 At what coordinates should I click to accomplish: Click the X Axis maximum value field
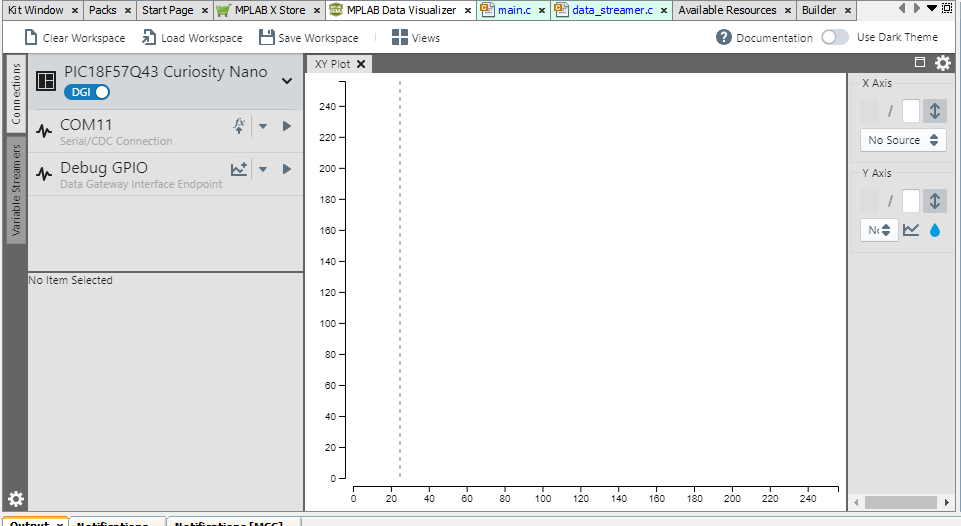tap(911, 111)
